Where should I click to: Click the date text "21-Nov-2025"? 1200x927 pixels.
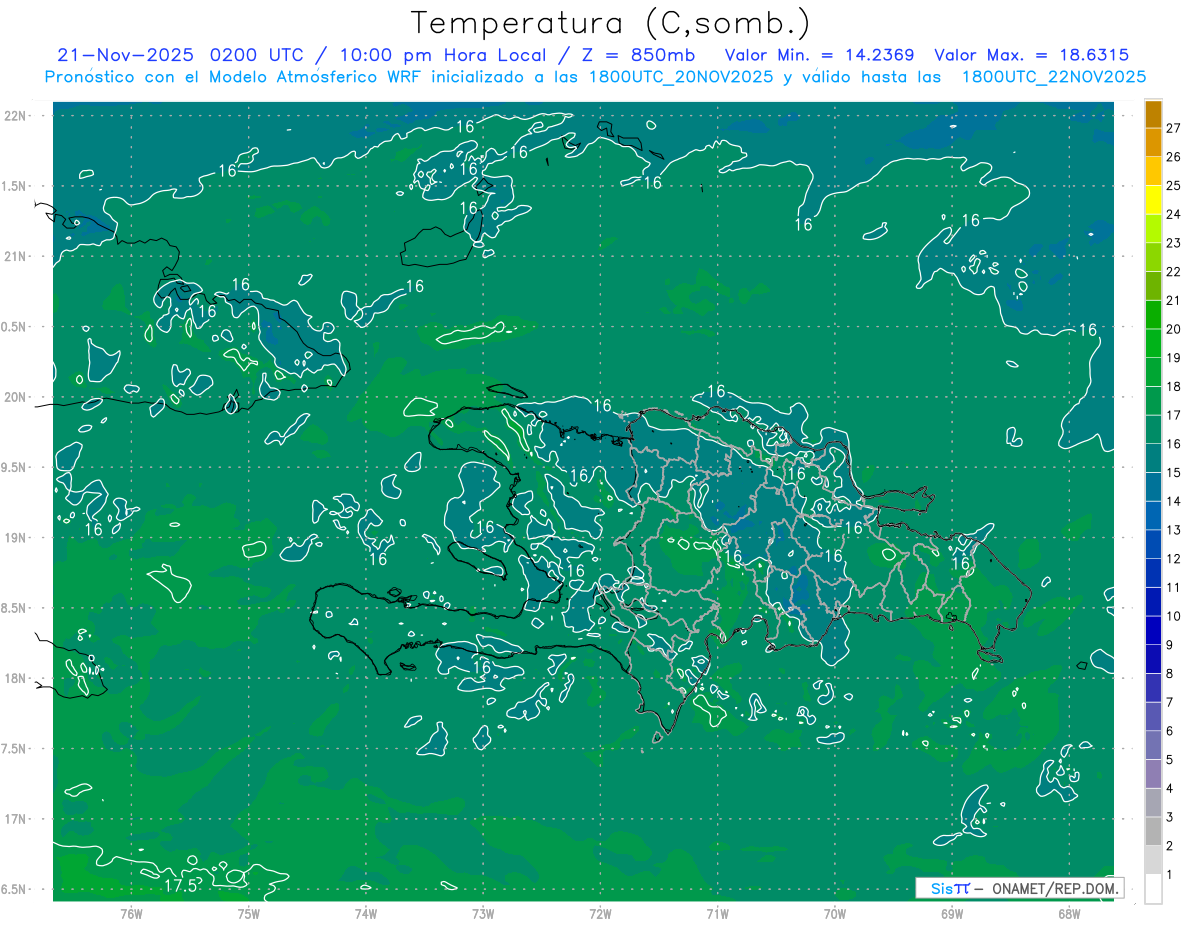[x=127, y=55]
